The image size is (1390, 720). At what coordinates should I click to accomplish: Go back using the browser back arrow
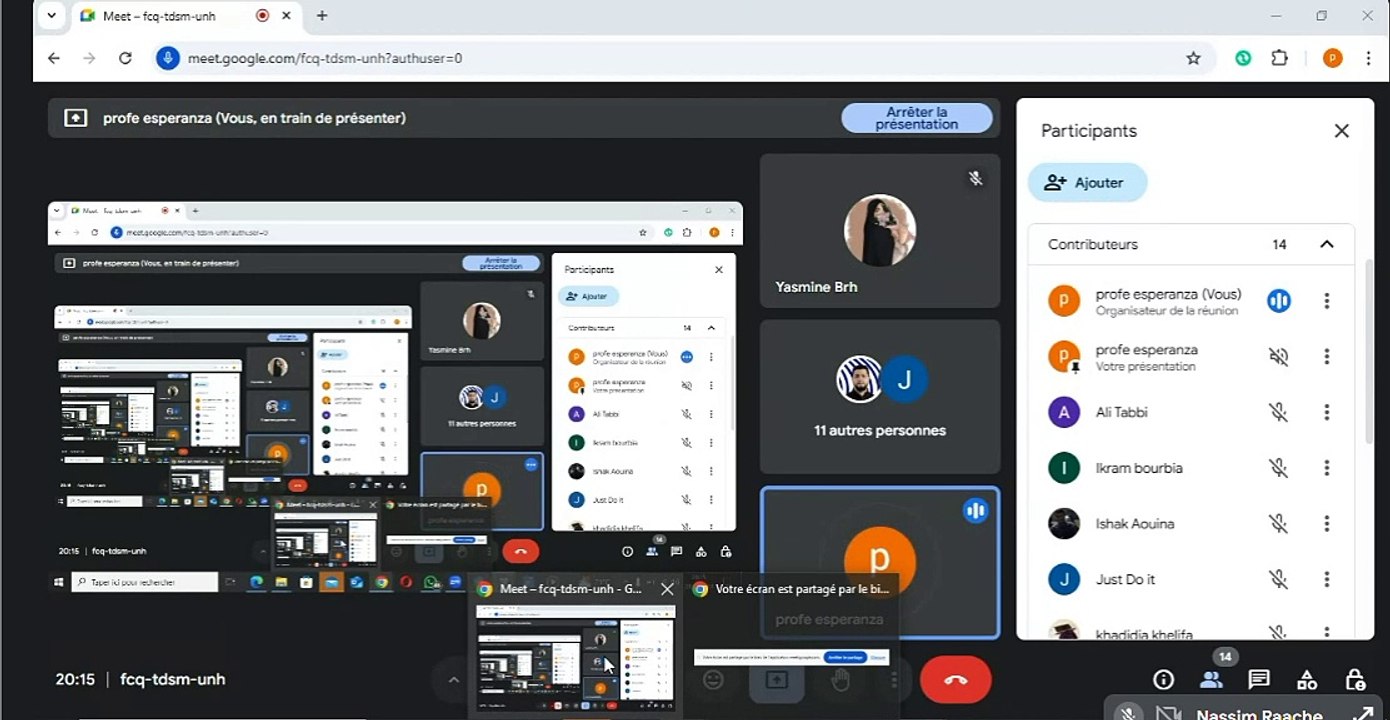[x=54, y=58]
